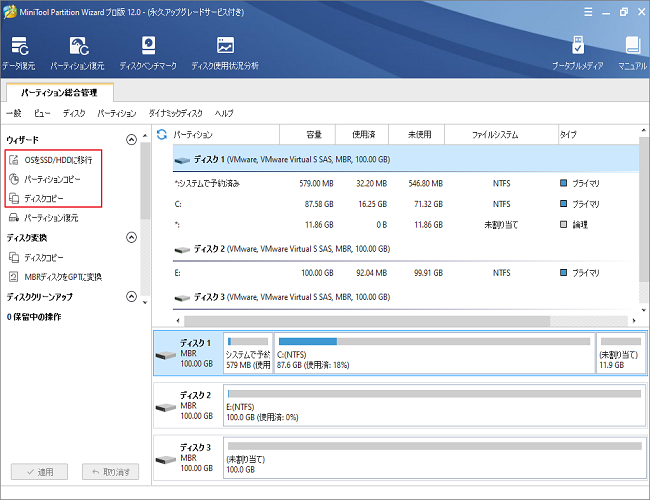The image size is (650, 500).
Task: Create ブータブルメディア
Action: point(577,53)
